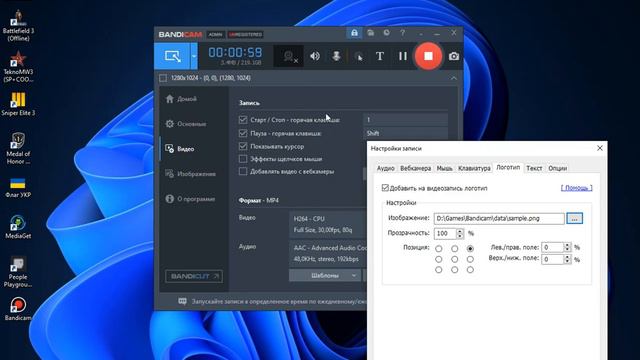Select top-center logo position radio
The height and width of the screenshot is (360, 640).
point(454,248)
